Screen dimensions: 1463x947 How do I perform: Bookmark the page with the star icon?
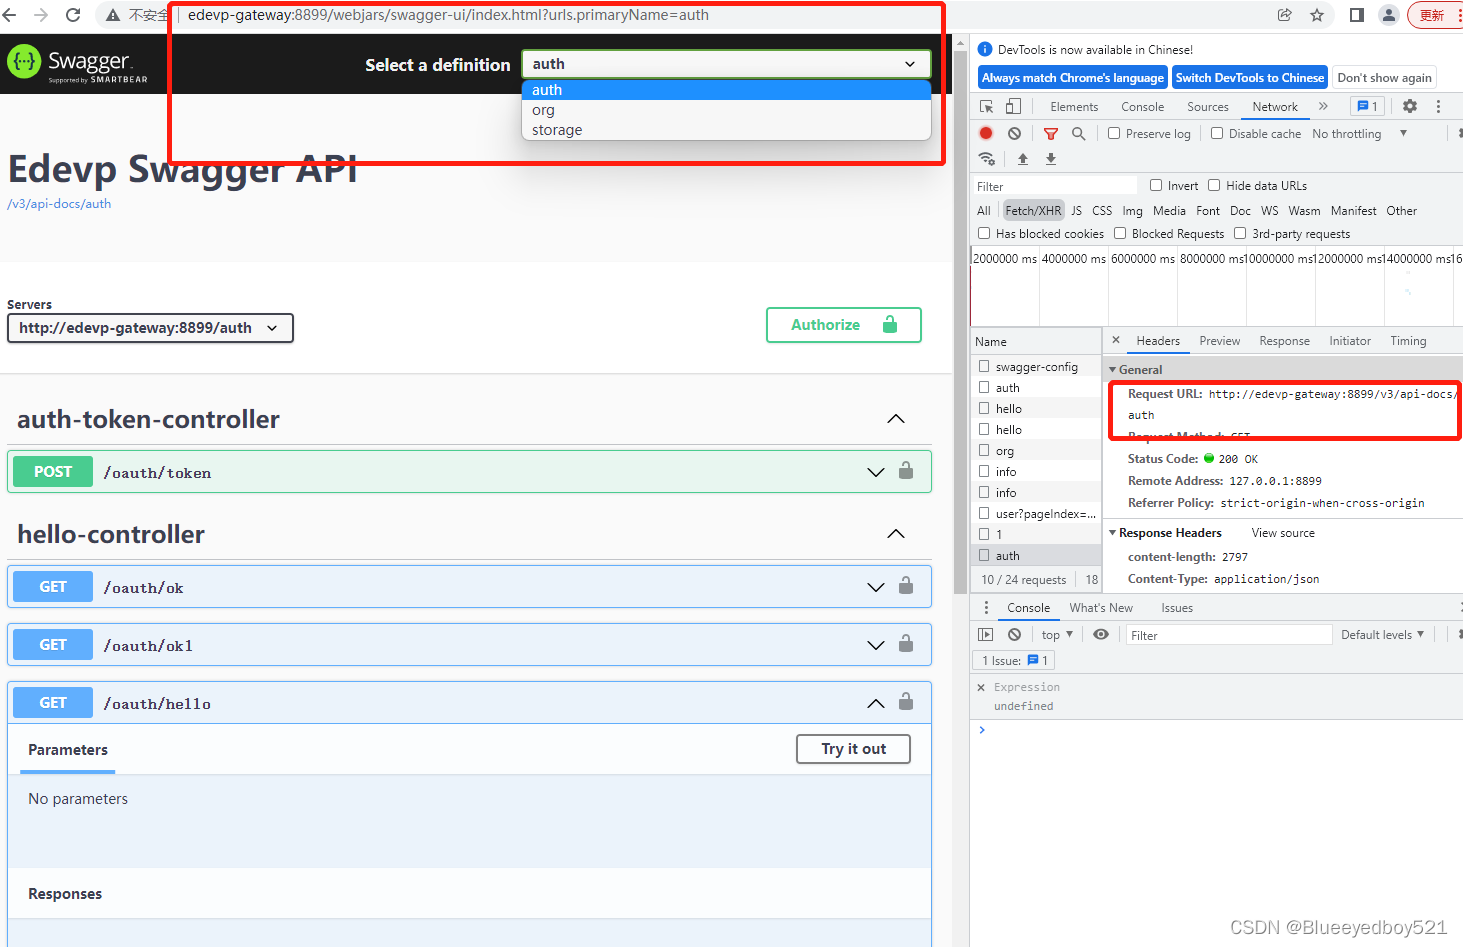1317,15
